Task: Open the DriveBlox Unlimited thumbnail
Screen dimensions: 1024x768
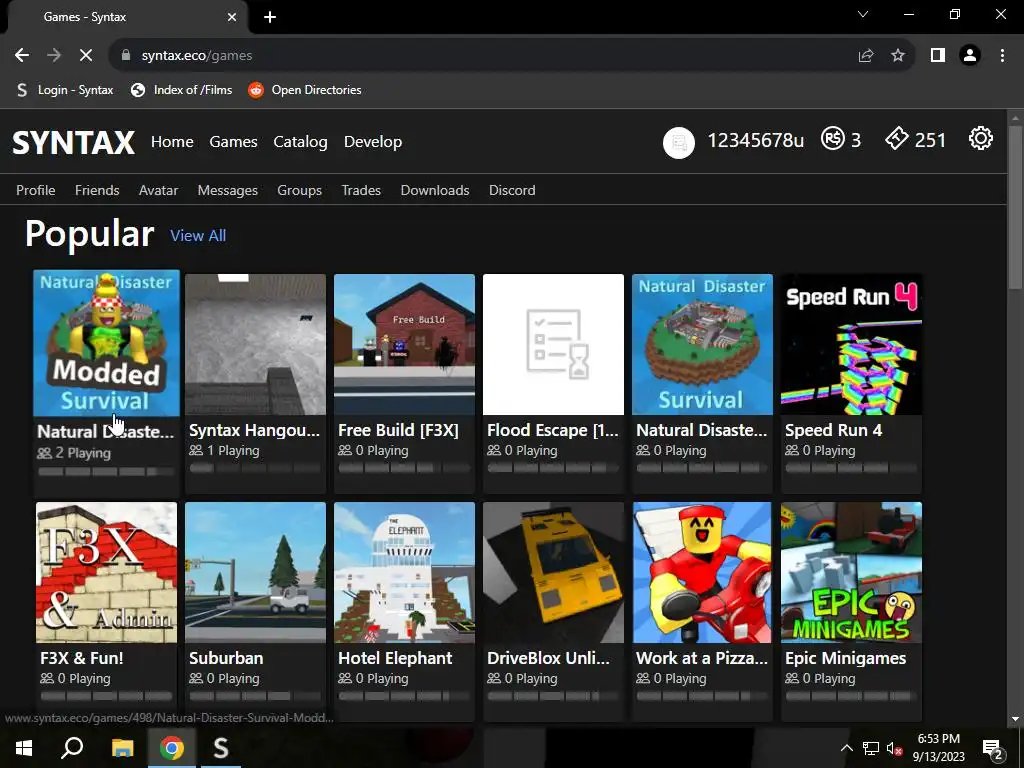Action: (x=553, y=572)
